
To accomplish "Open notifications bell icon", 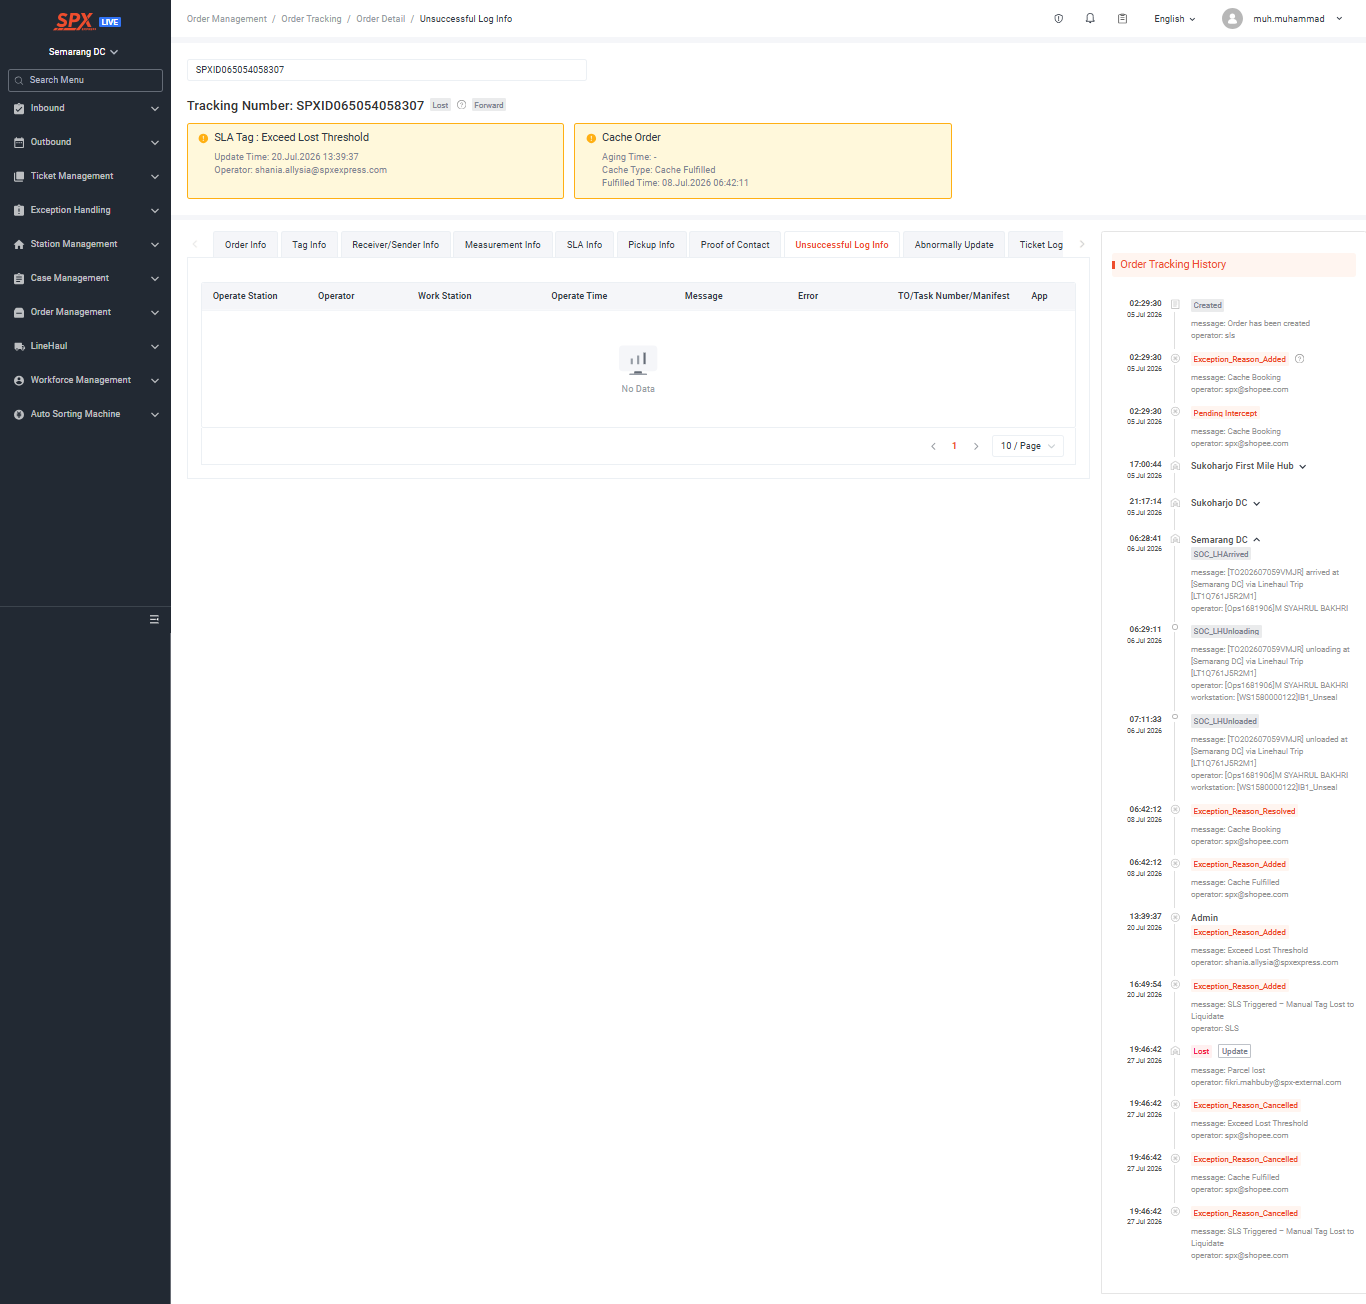I will 1090,18.
